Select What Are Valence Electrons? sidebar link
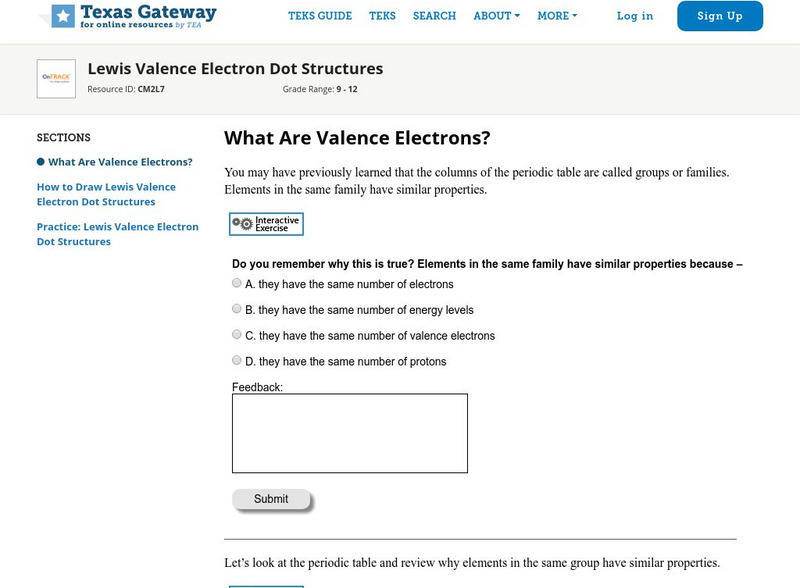800x588 pixels. [120, 162]
